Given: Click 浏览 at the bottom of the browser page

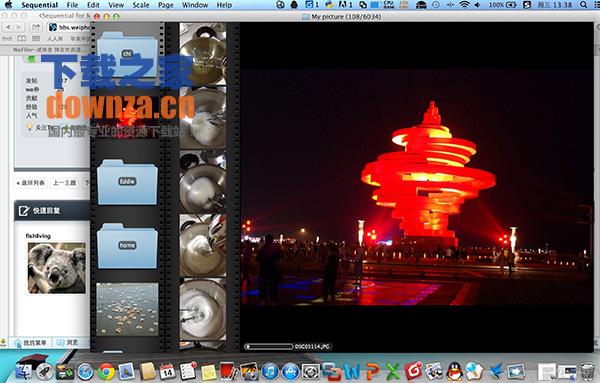Looking at the screenshot, I should [x=68, y=343].
